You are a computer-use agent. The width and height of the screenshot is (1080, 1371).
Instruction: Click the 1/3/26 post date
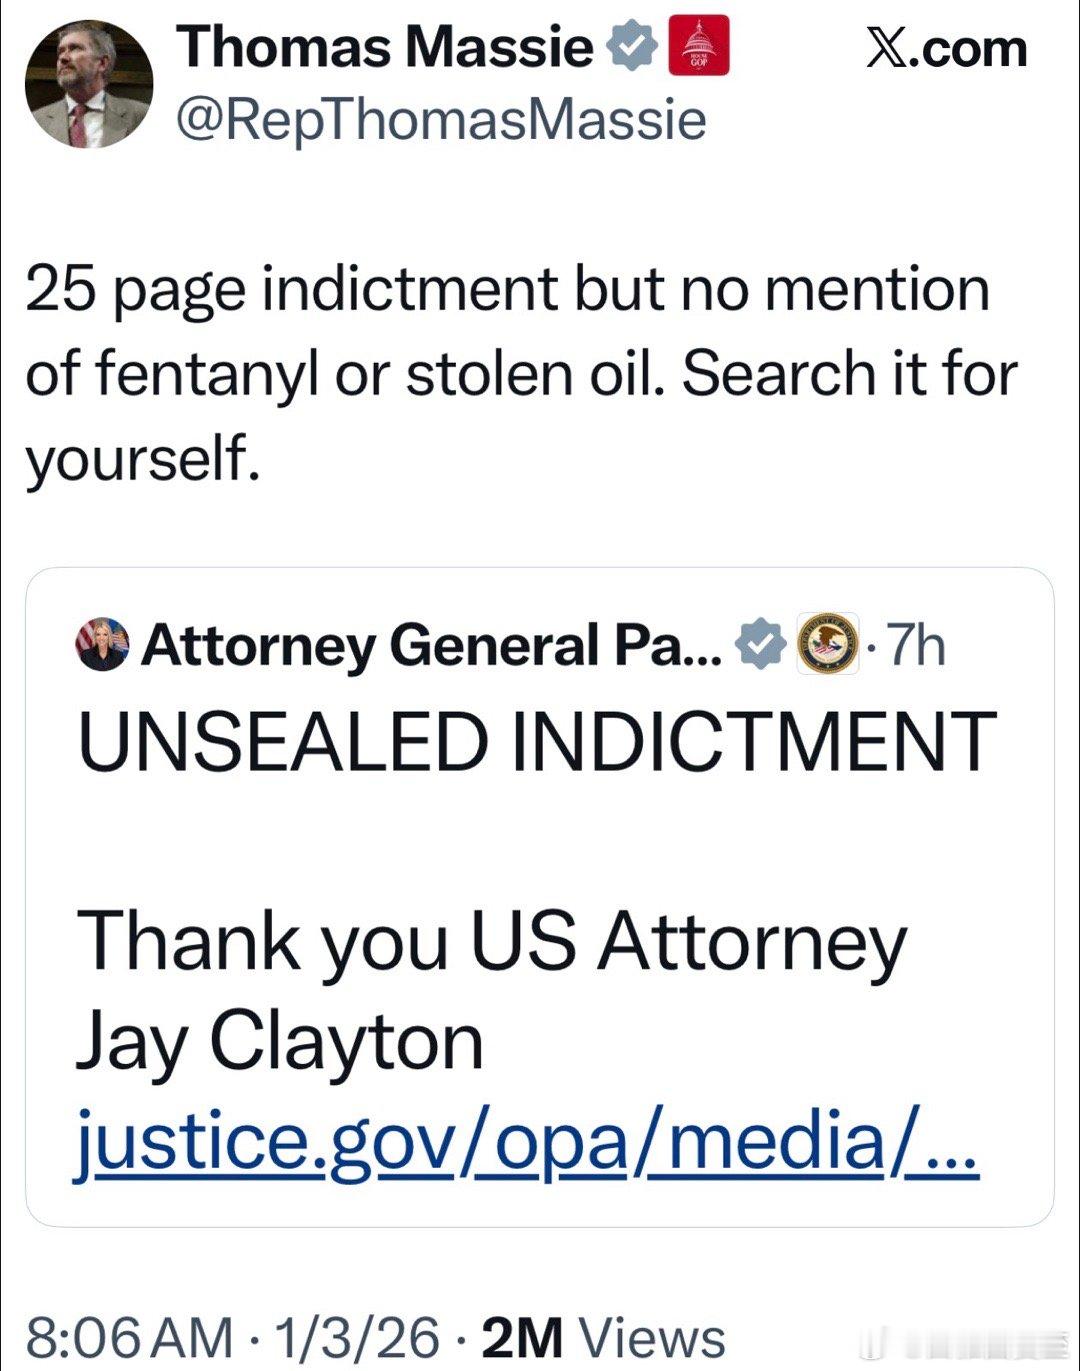[x=357, y=1338]
